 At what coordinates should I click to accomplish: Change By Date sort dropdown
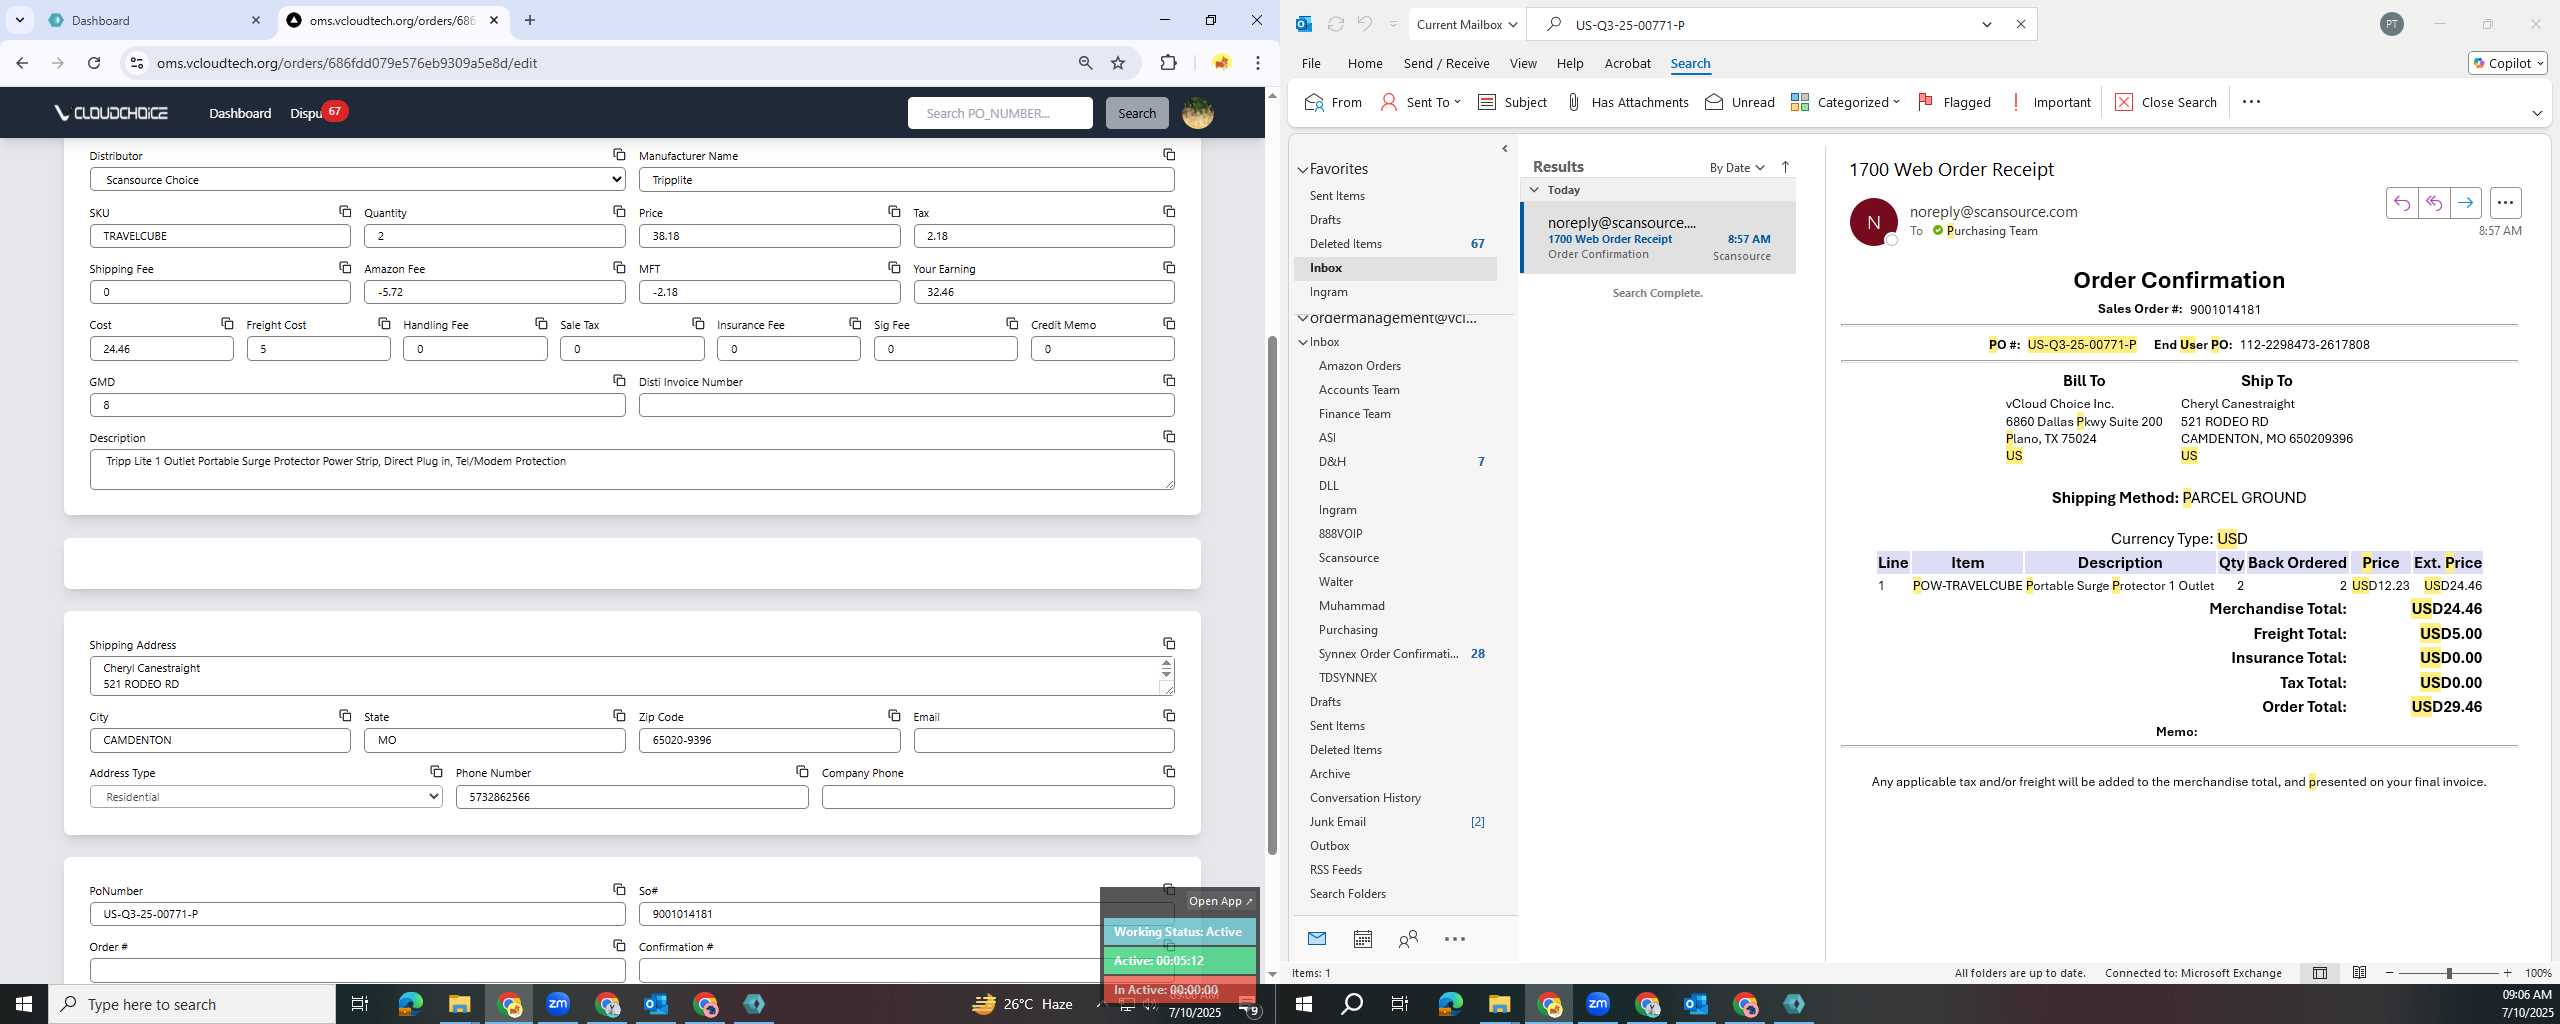[1736, 168]
